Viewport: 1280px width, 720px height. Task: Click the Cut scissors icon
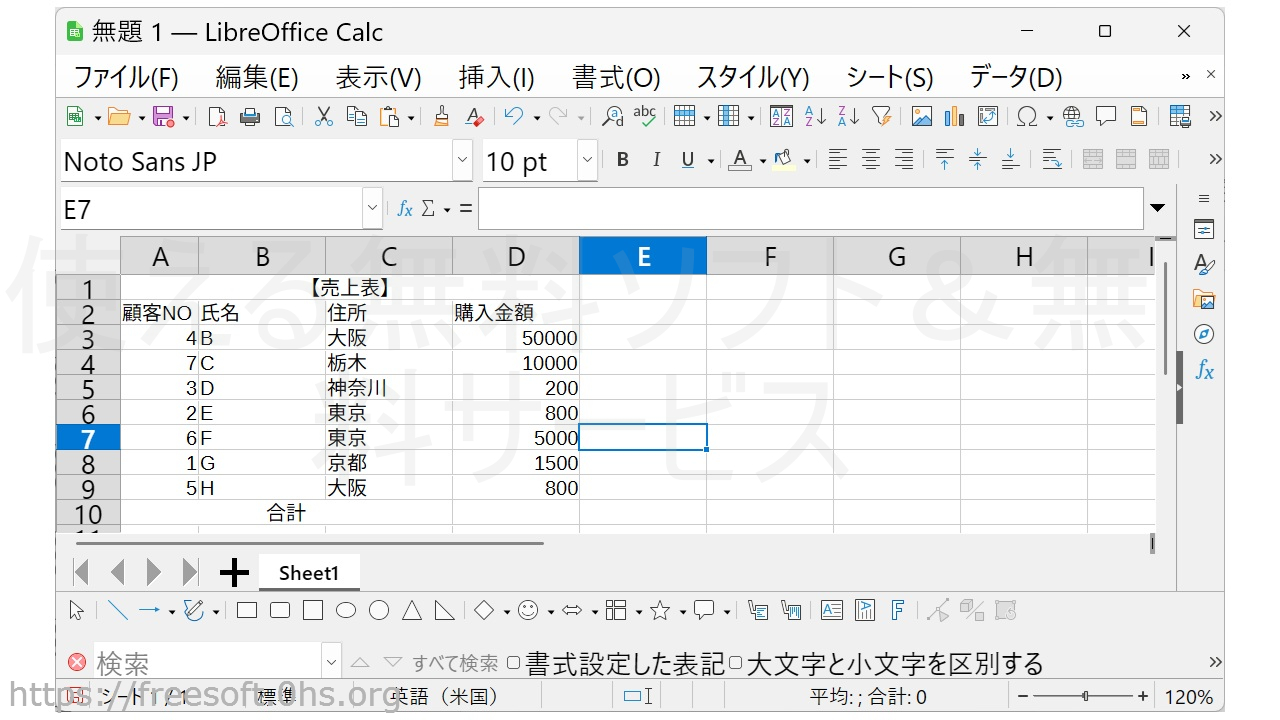tap(323, 117)
